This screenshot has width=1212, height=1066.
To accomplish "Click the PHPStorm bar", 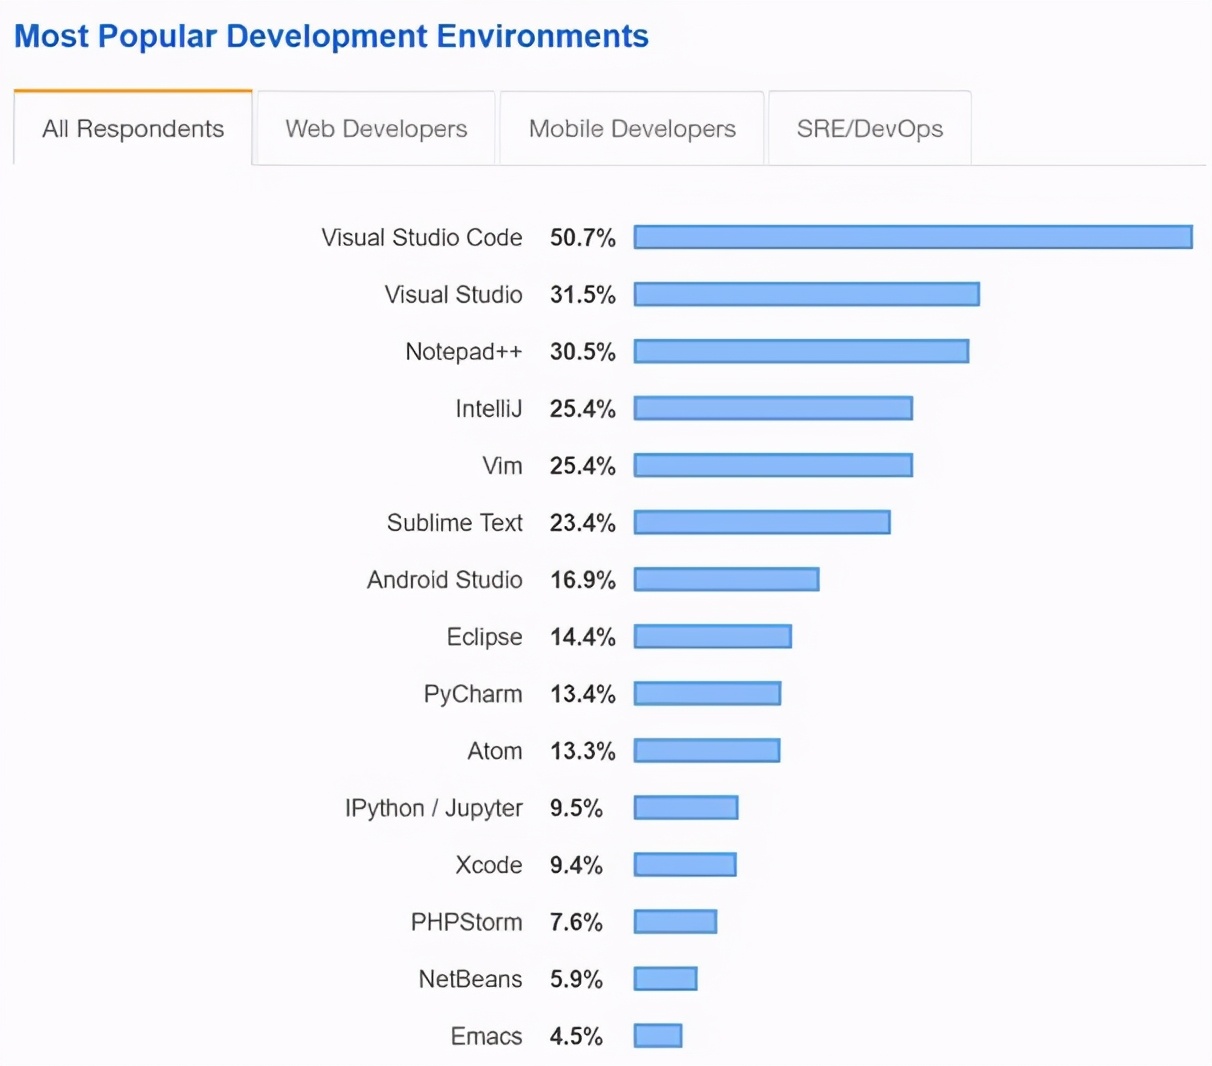I will 675,921.
